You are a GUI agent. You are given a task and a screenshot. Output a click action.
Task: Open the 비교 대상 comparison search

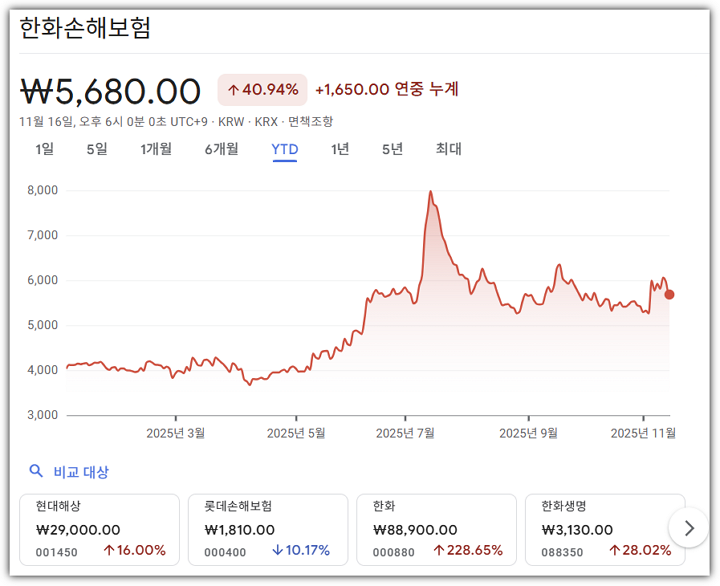click(x=81, y=472)
